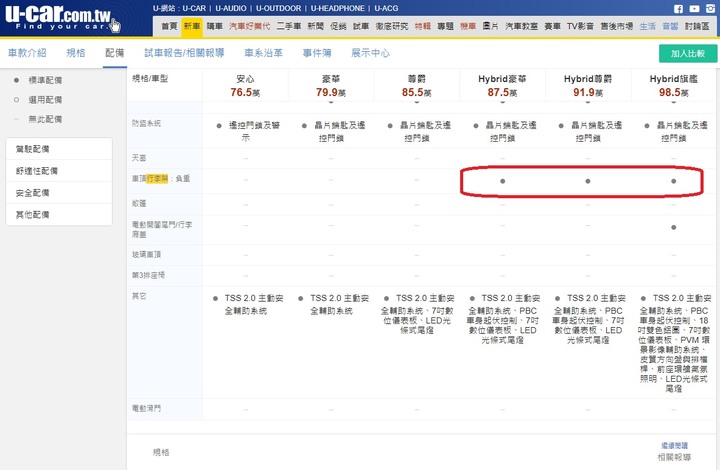
Task: Click the 電動開闔尾門/行李廂蓋 row label
Action: (x=162, y=229)
